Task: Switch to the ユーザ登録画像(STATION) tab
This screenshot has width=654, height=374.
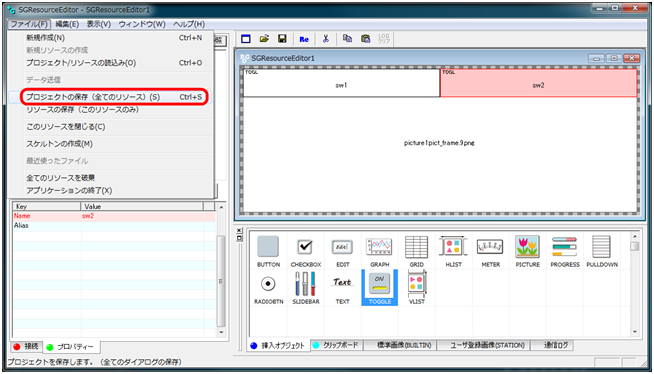Action: (483, 345)
